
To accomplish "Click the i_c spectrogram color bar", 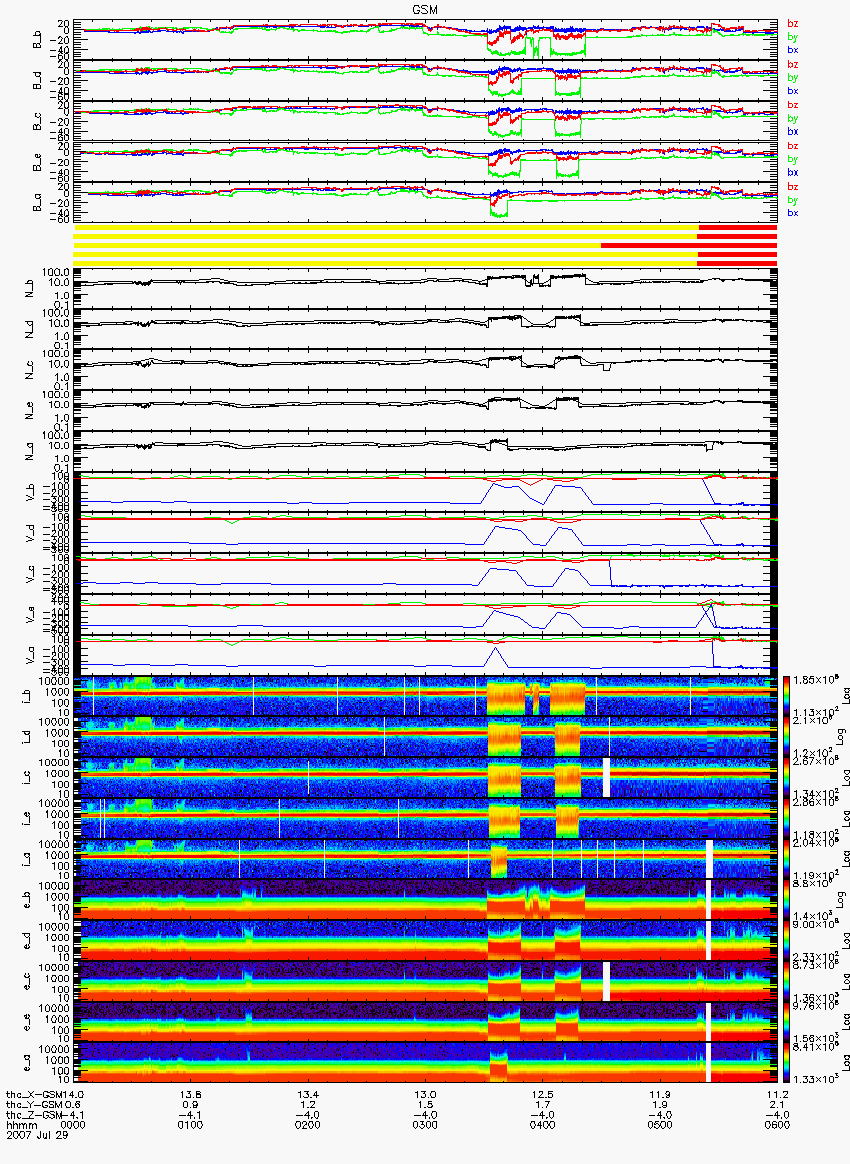I will (786, 777).
